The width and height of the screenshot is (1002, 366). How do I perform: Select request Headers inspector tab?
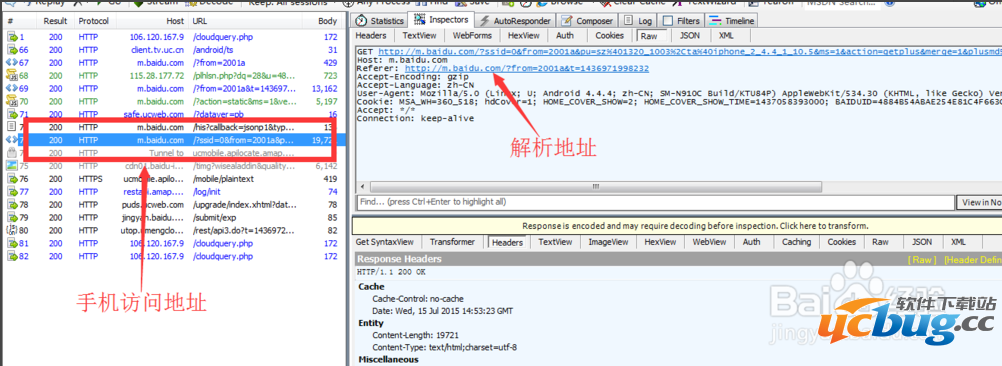click(x=371, y=36)
